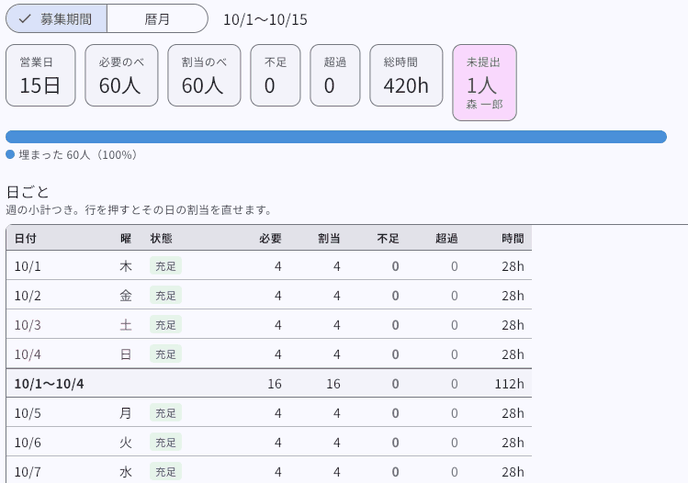Screen dimensions: 688x483
Task: Click the 必要 column header
Action: (x=270, y=238)
